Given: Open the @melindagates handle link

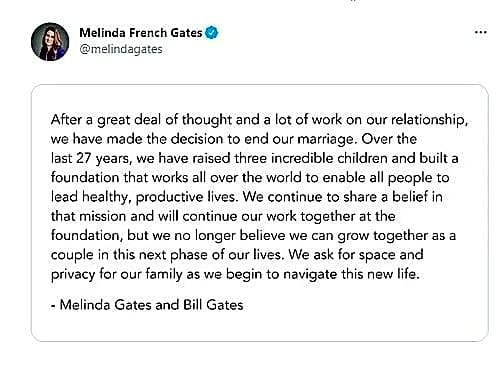Looking at the screenshot, I should click(121, 49).
